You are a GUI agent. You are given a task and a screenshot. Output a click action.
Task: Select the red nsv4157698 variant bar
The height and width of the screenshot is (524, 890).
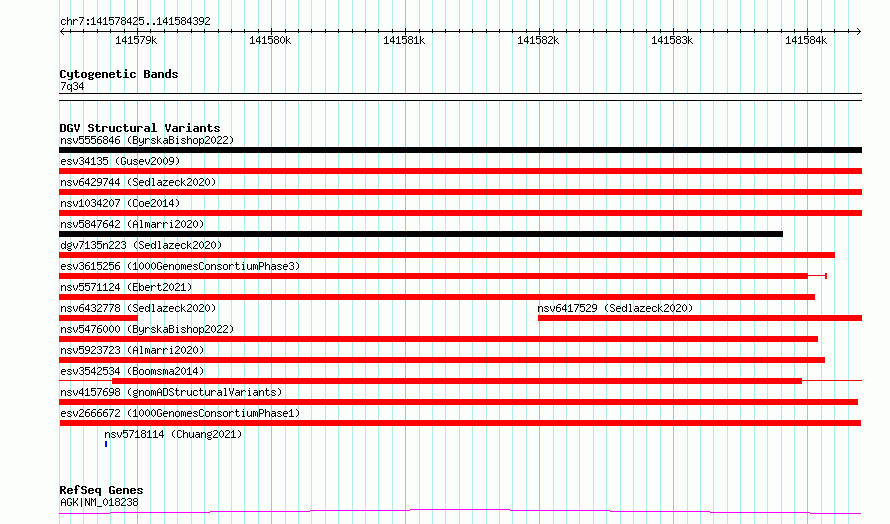pyautogui.click(x=458, y=402)
